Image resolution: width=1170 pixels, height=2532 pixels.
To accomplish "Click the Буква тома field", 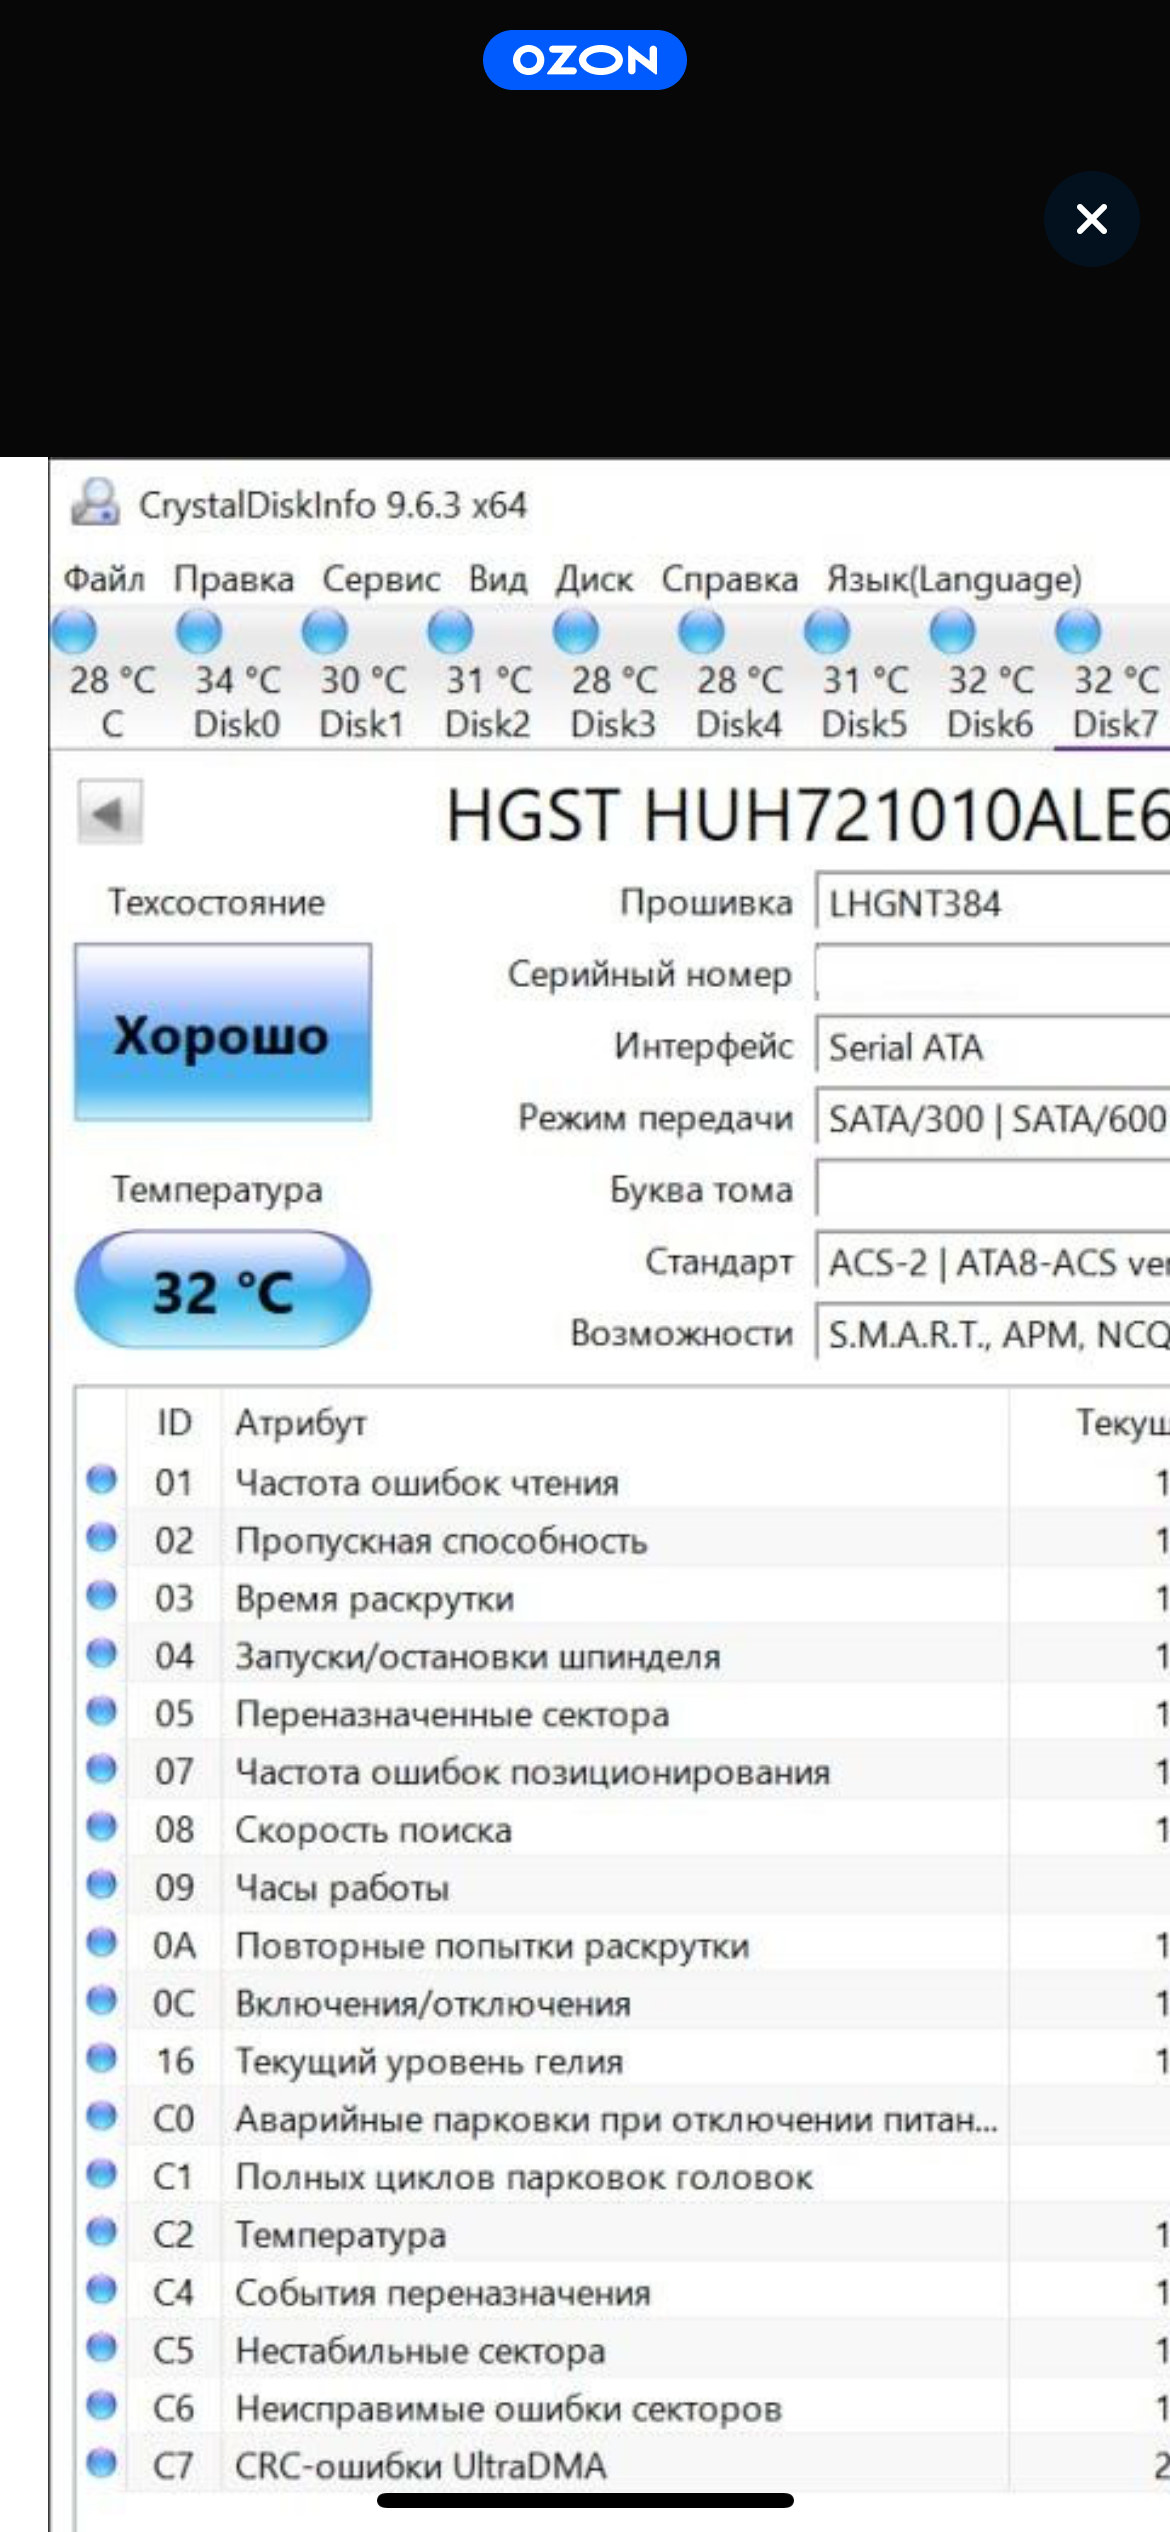I will pos(990,1190).
